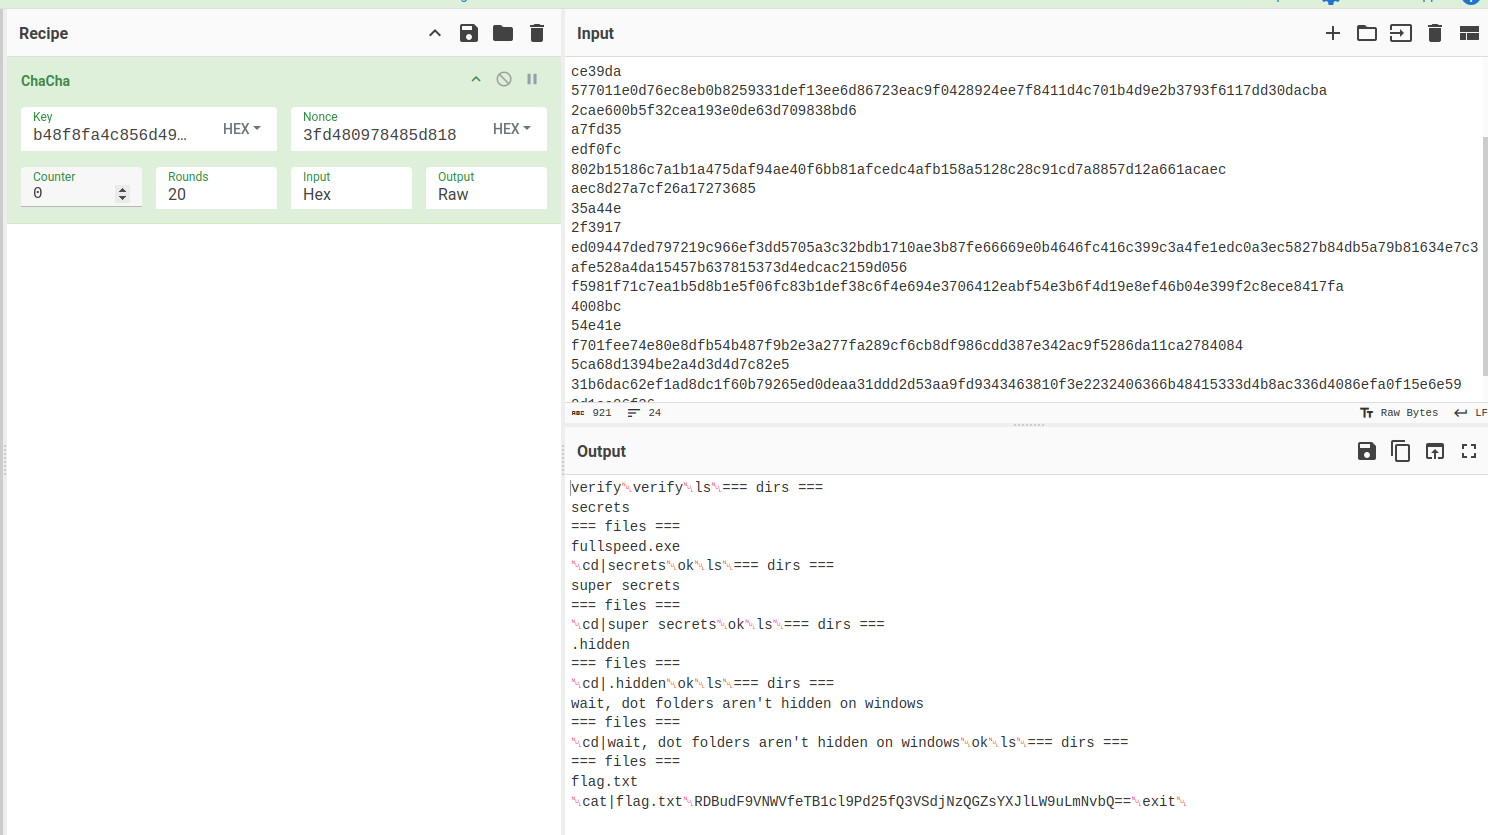Disable the ChaCha operation
The width and height of the screenshot is (1488, 835).
pos(504,79)
